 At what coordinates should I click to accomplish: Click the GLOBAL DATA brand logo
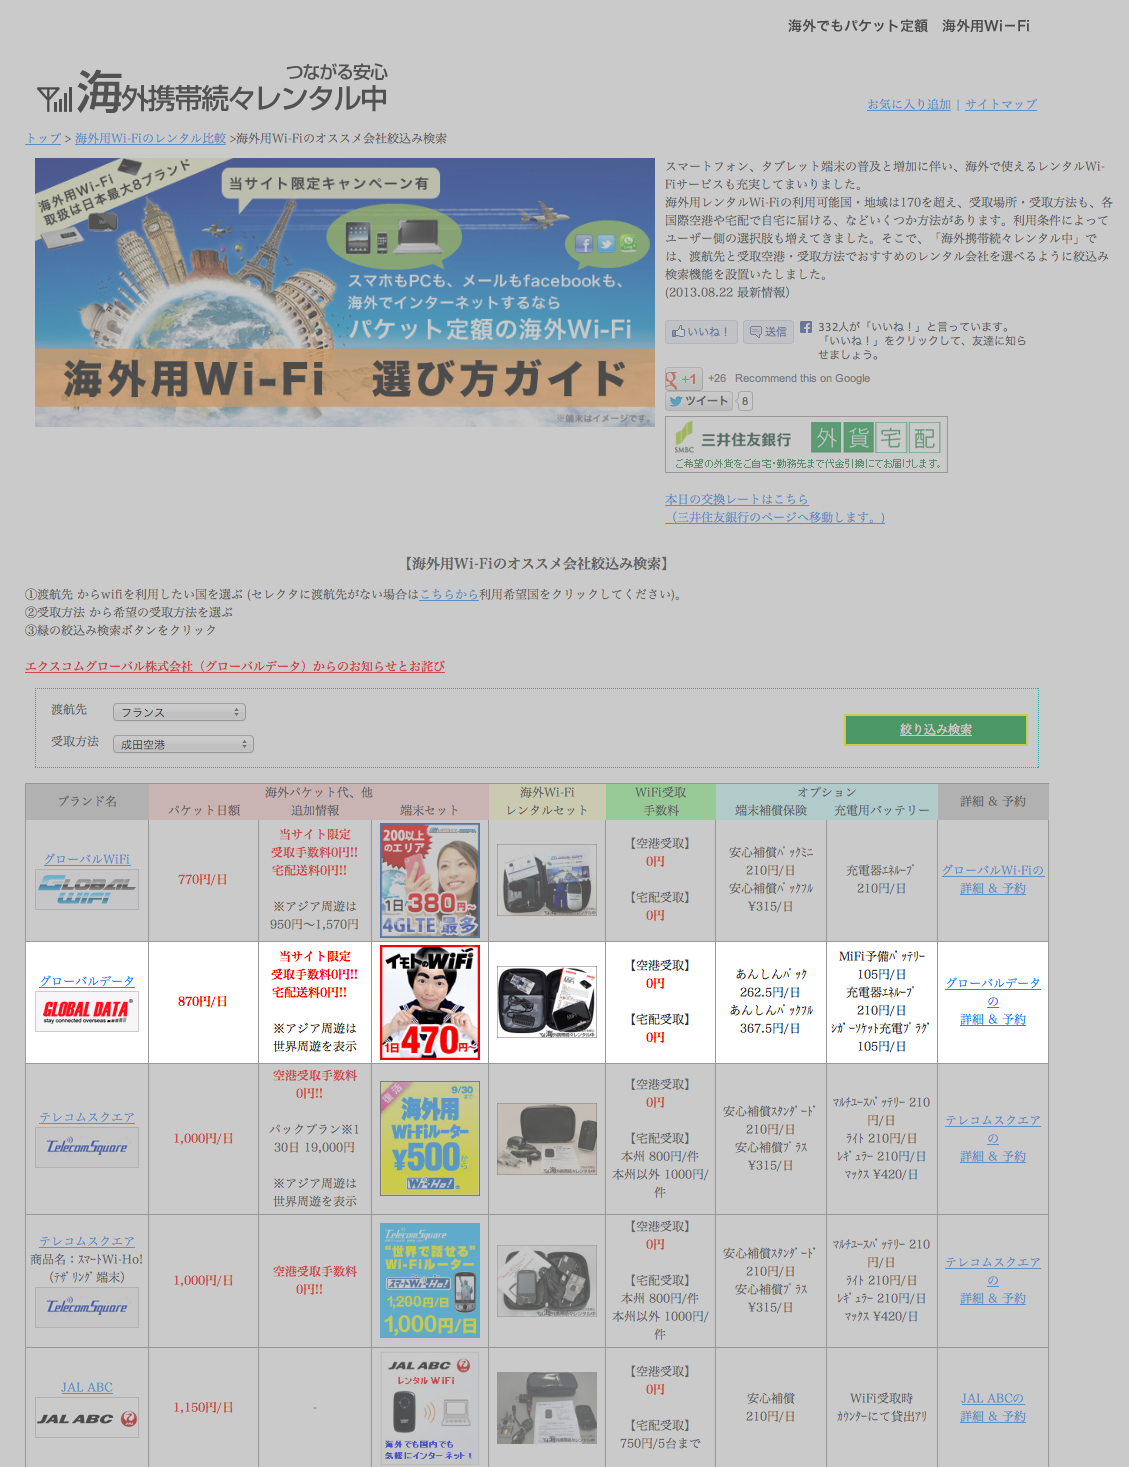pyautogui.click(x=87, y=1011)
